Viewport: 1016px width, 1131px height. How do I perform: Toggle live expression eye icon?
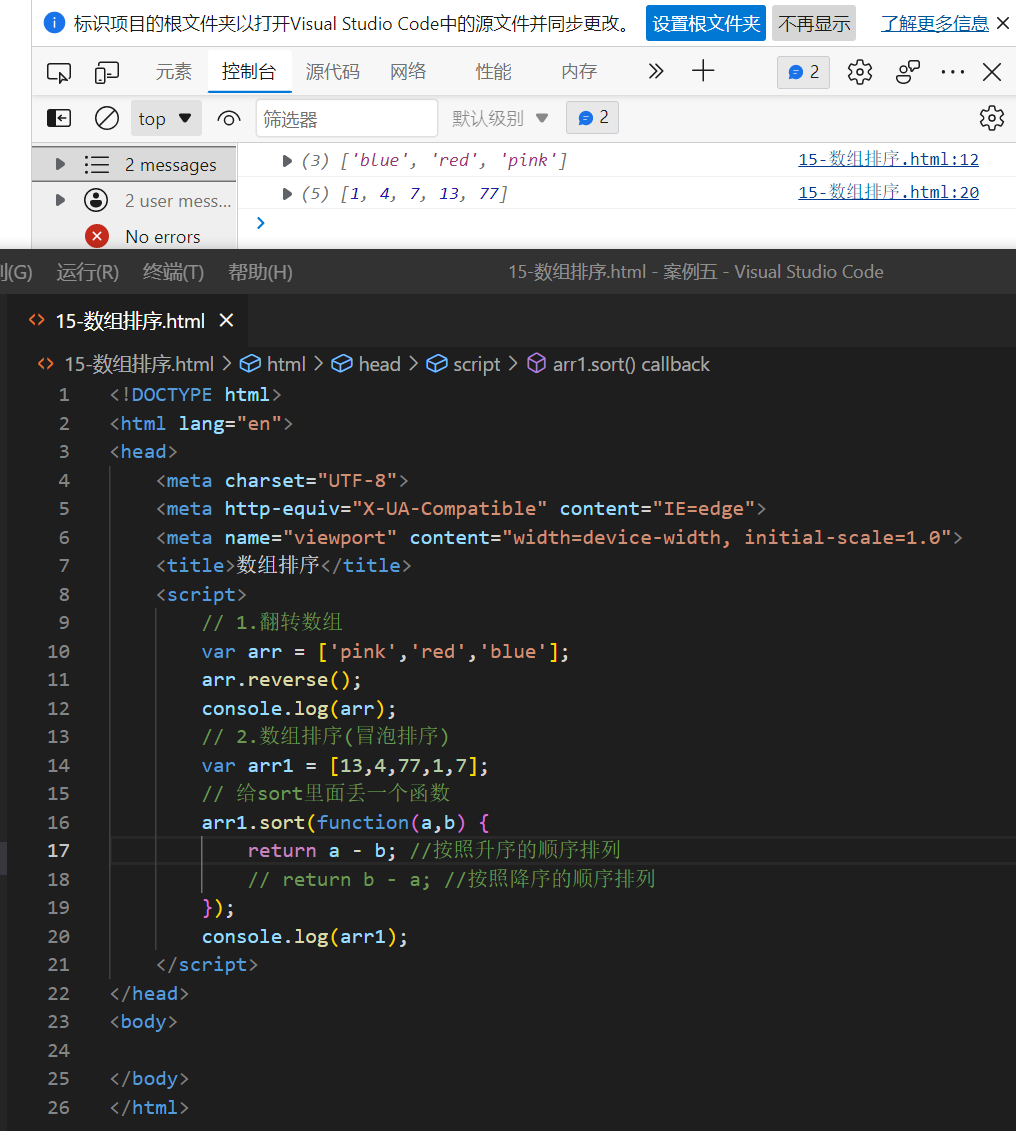[229, 119]
